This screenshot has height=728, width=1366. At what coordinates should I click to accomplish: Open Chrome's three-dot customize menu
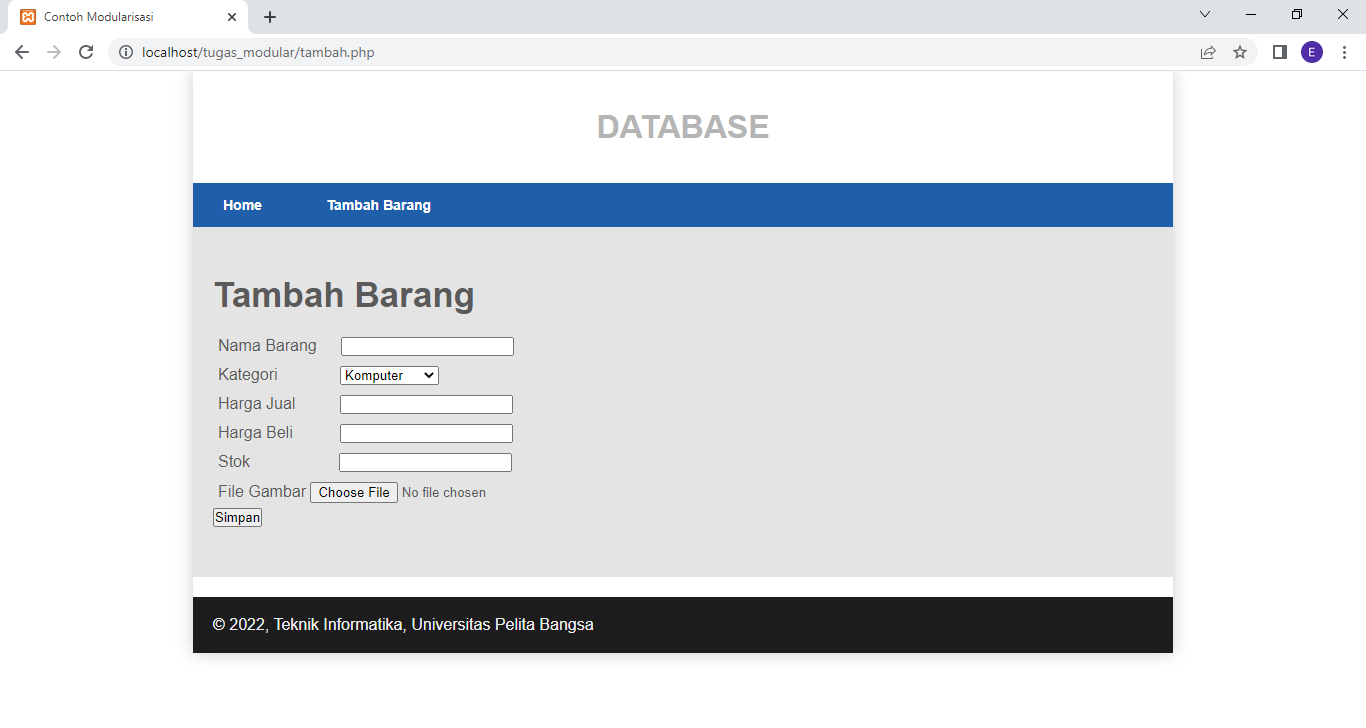point(1344,52)
